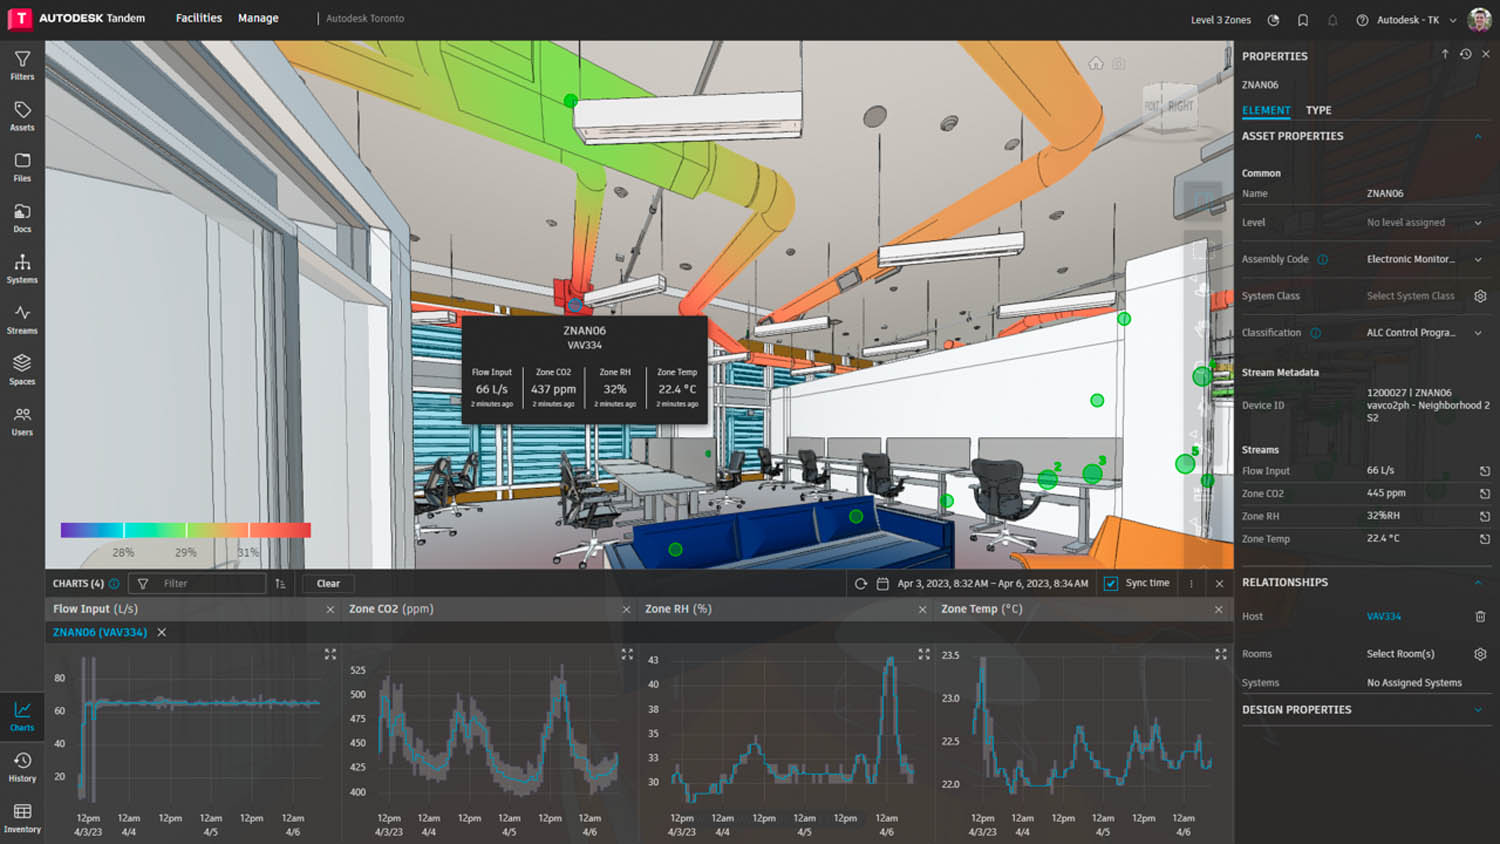The image size is (1500, 844).
Task: Open the calendar date picker for charts
Action: click(884, 583)
